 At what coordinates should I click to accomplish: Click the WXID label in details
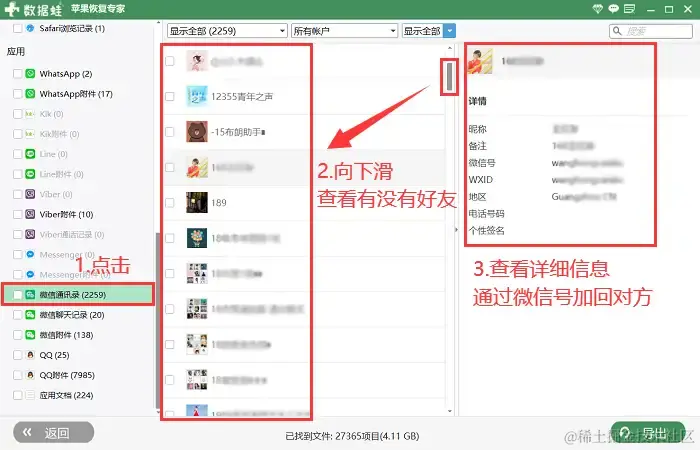pyautogui.click(x=481, y=179)
